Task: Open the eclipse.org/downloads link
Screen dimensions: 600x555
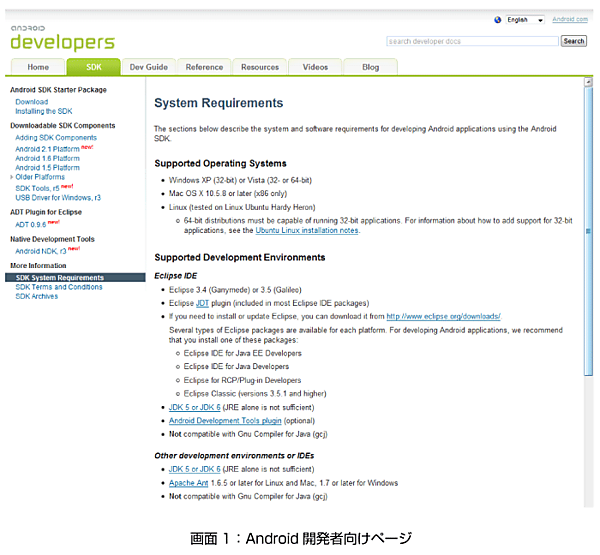Action: pos(443,317)
